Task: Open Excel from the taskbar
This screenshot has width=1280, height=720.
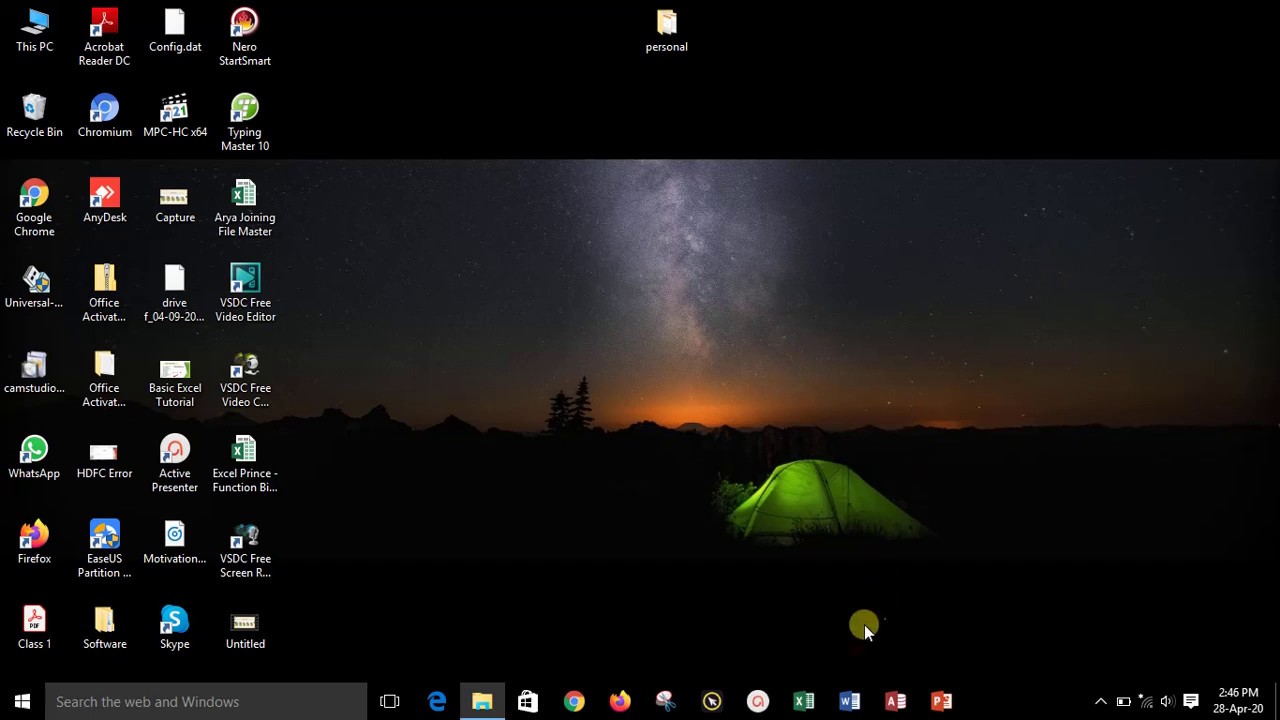Action: click(804, 701)
